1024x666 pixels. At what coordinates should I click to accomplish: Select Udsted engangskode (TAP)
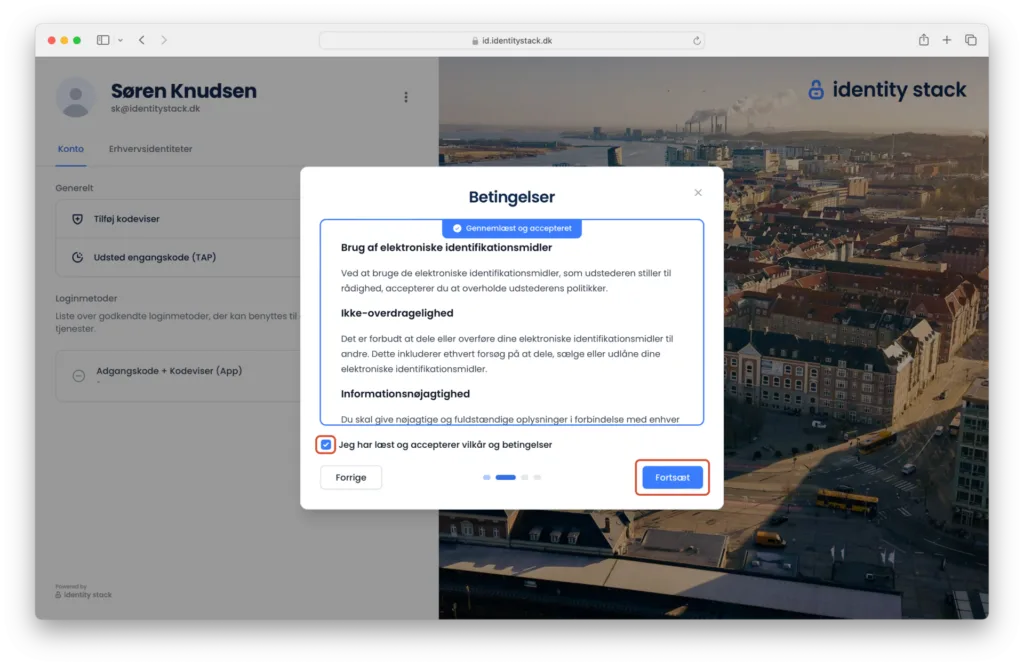[178, 257]
